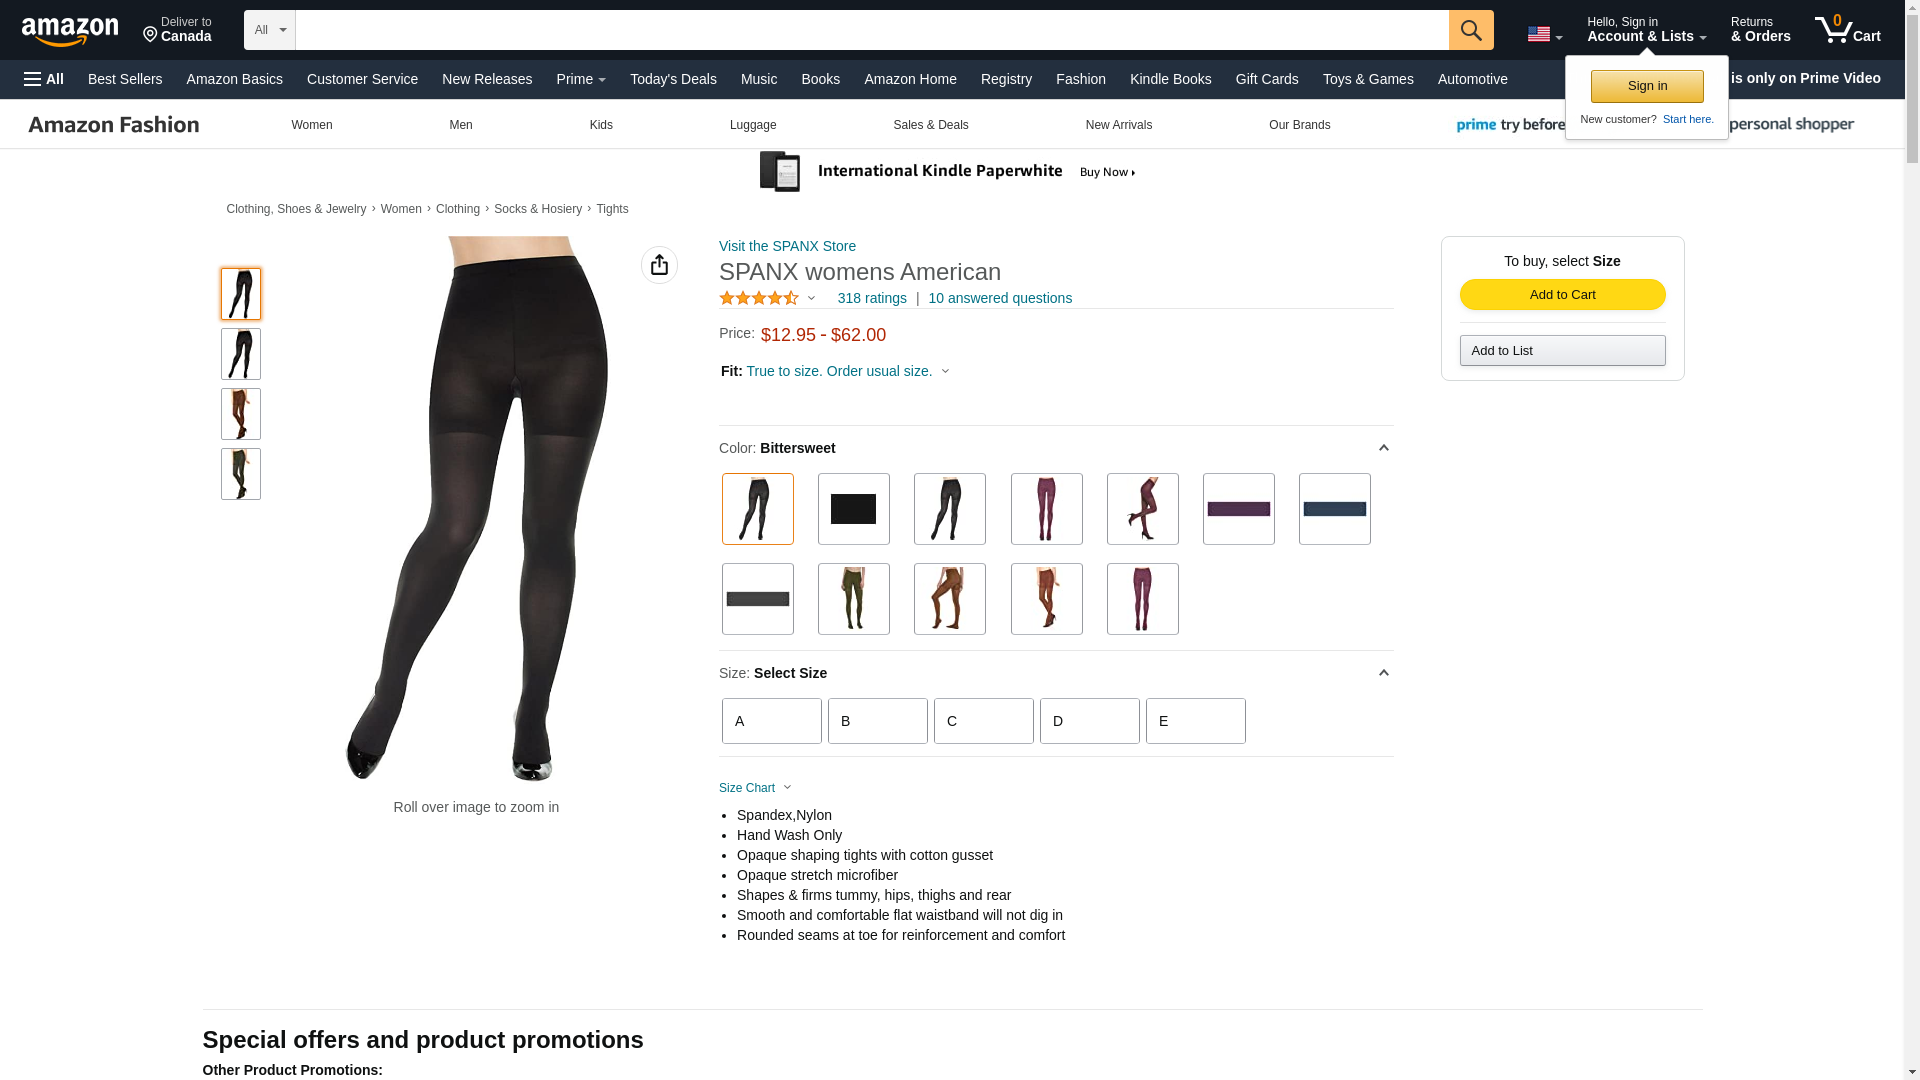
Task: Select size A option
Action: click(772, 721)
